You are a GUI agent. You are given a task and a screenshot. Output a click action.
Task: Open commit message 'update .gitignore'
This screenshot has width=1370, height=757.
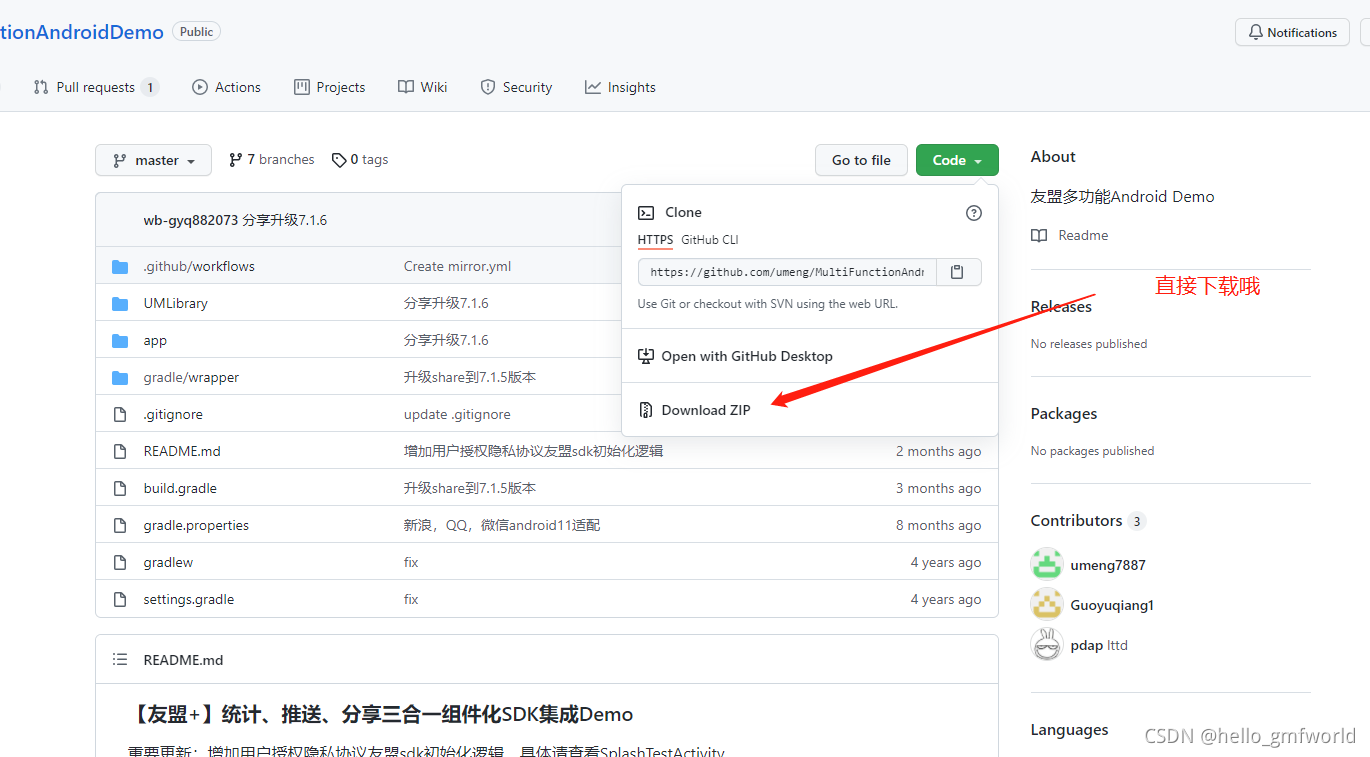(457, 414)
